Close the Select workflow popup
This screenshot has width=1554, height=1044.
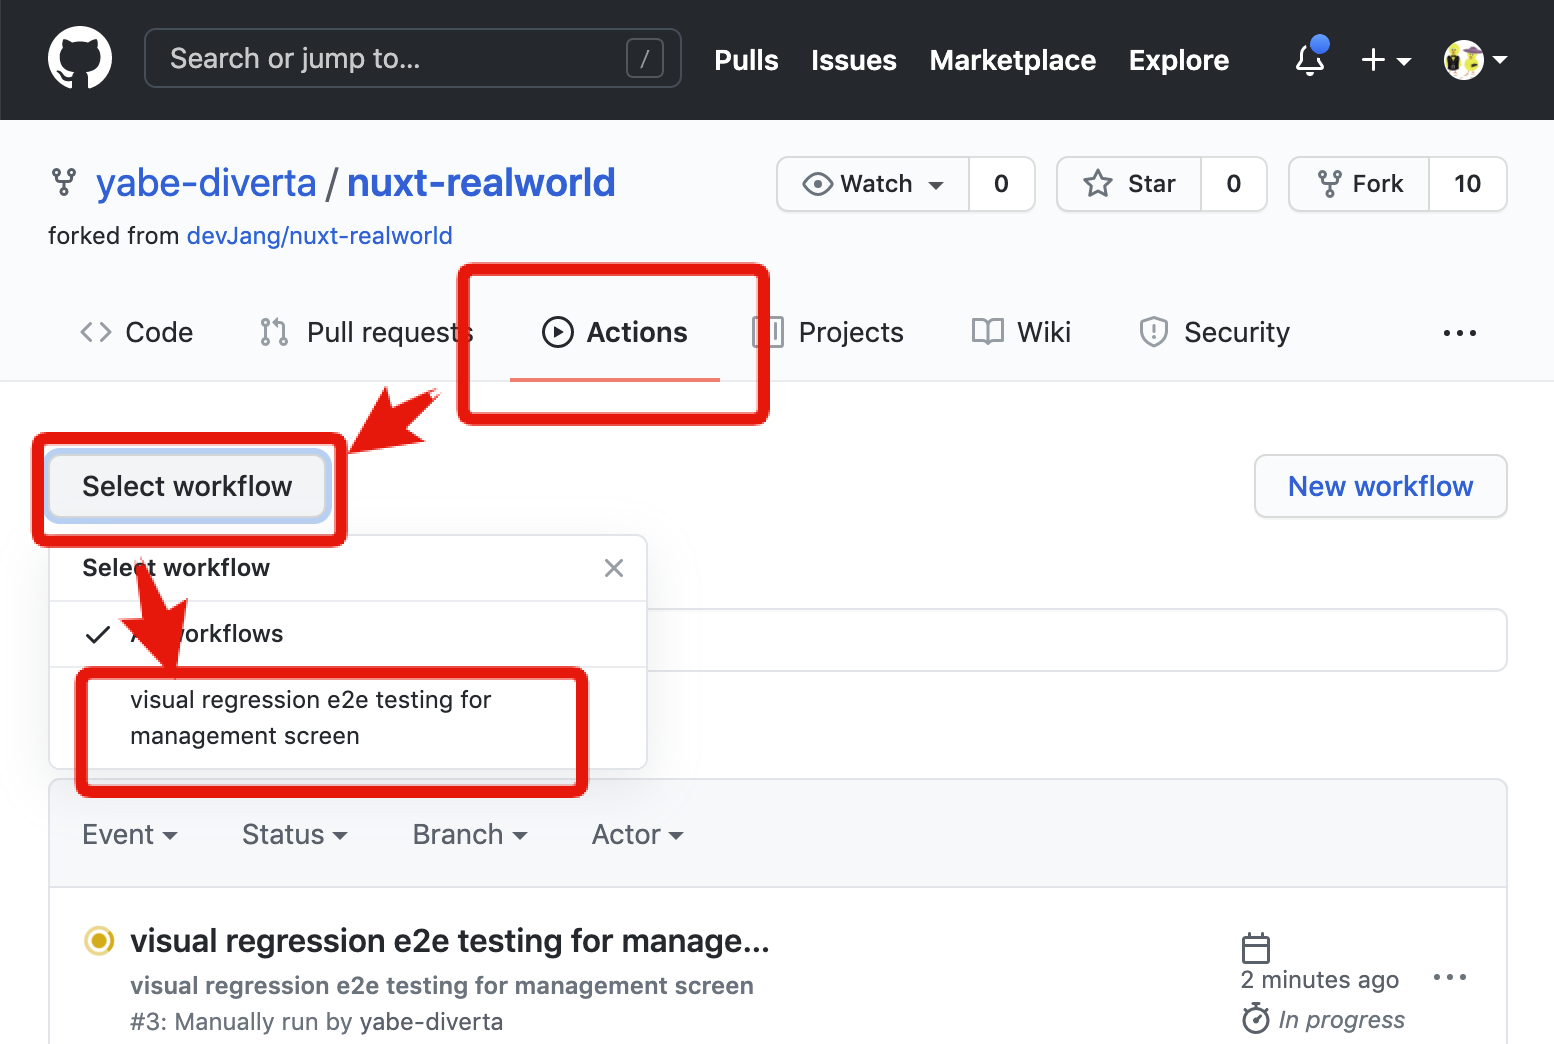coord(614,568)
